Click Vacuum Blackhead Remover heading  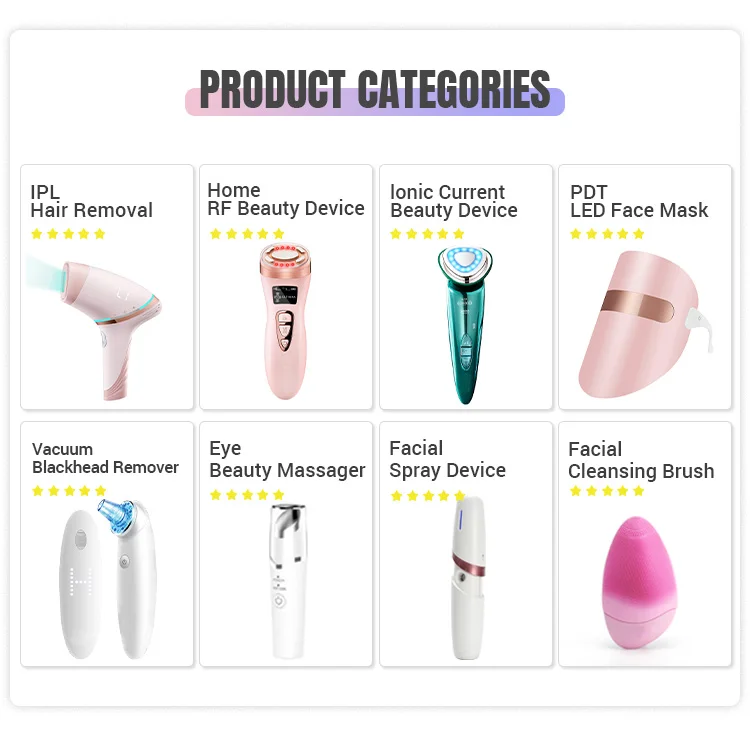[x=105, y=458]
